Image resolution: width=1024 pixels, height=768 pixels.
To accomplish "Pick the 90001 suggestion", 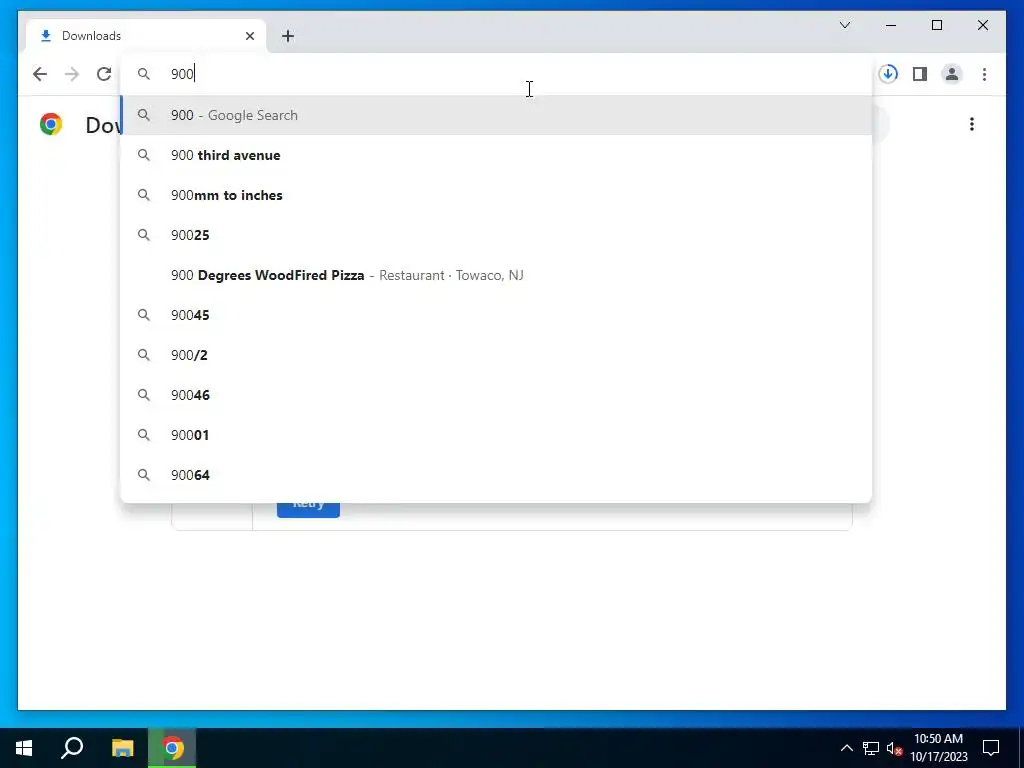I will (x=496, y=435).
